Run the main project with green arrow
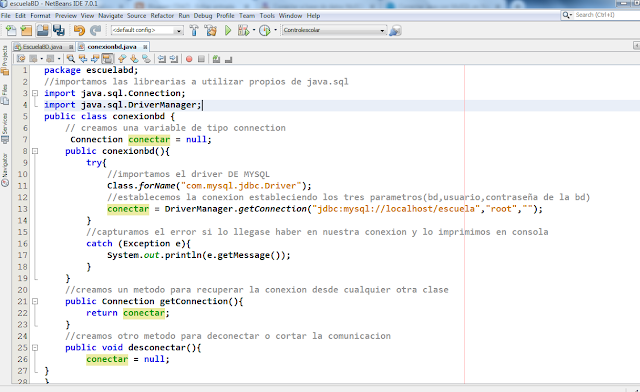The image size is (640, 392). tap(228, 30)
